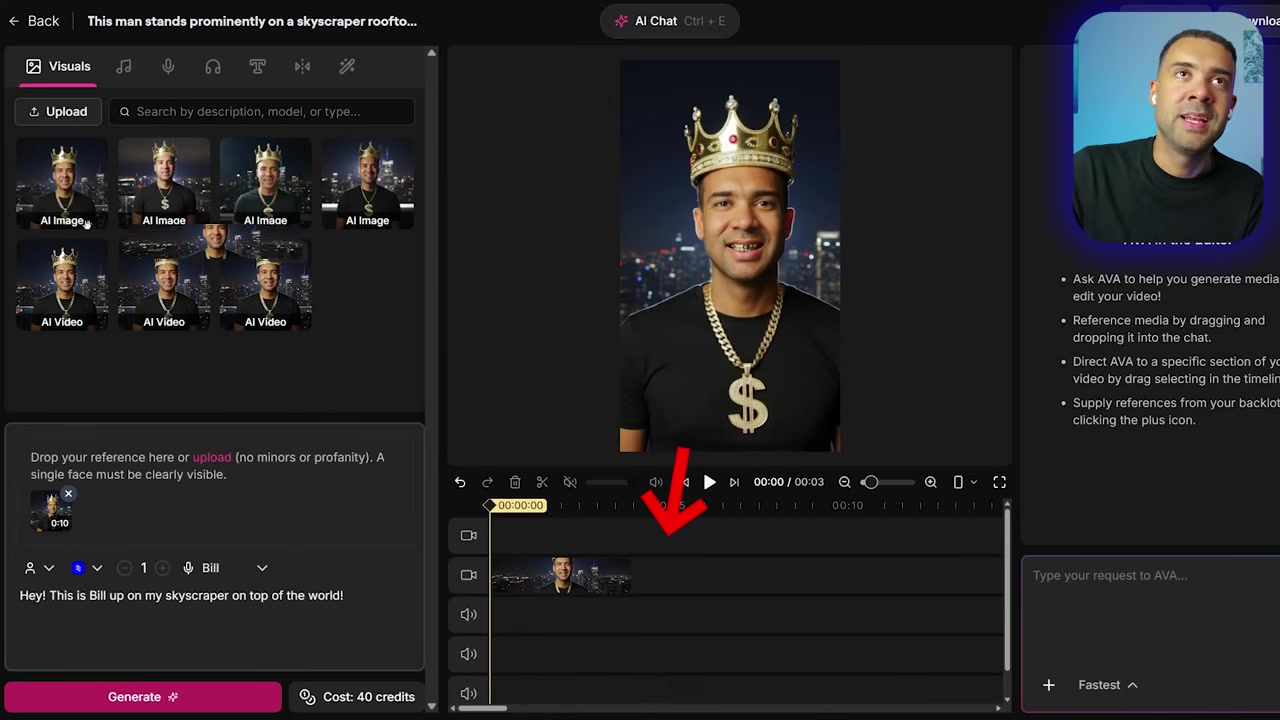Open the blue model selector dropdown
This screenshot has width=1280, height=720.
click(87, 568)
